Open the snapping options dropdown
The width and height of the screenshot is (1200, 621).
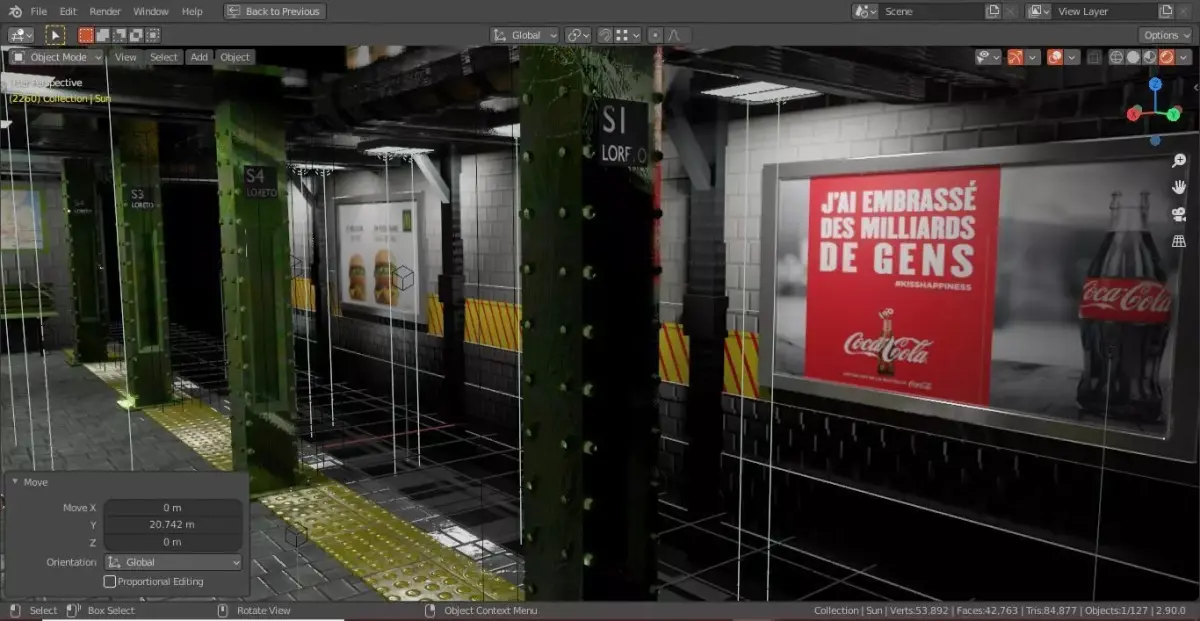click(x=628, y=35)
